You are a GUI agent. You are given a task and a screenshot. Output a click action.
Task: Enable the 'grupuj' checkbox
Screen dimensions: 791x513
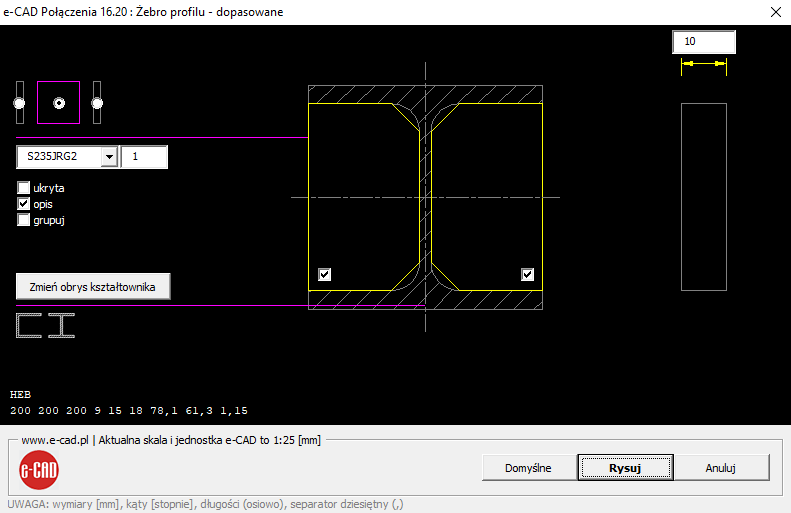pyautogui.click(x=23, y=220)
